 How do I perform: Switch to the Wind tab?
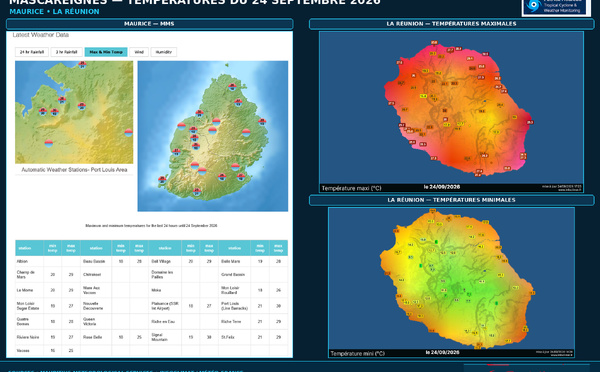(139, 52)
